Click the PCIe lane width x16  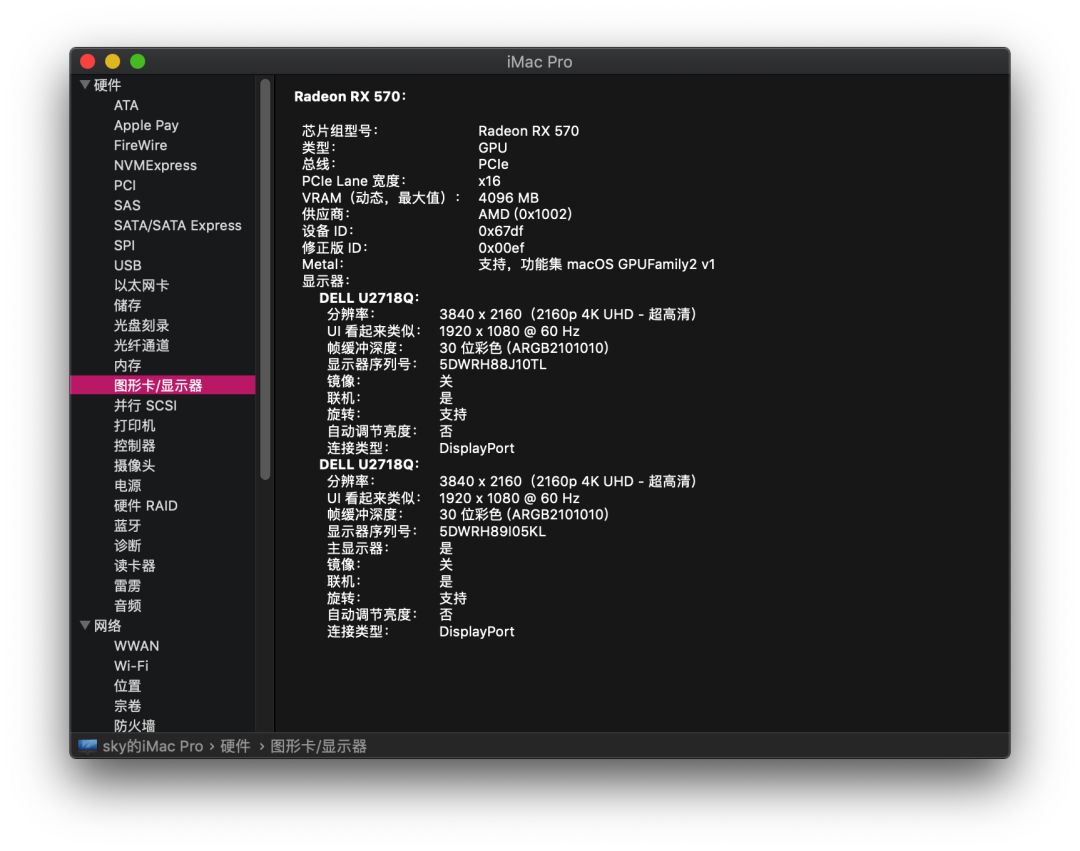[x=489, y=181]
